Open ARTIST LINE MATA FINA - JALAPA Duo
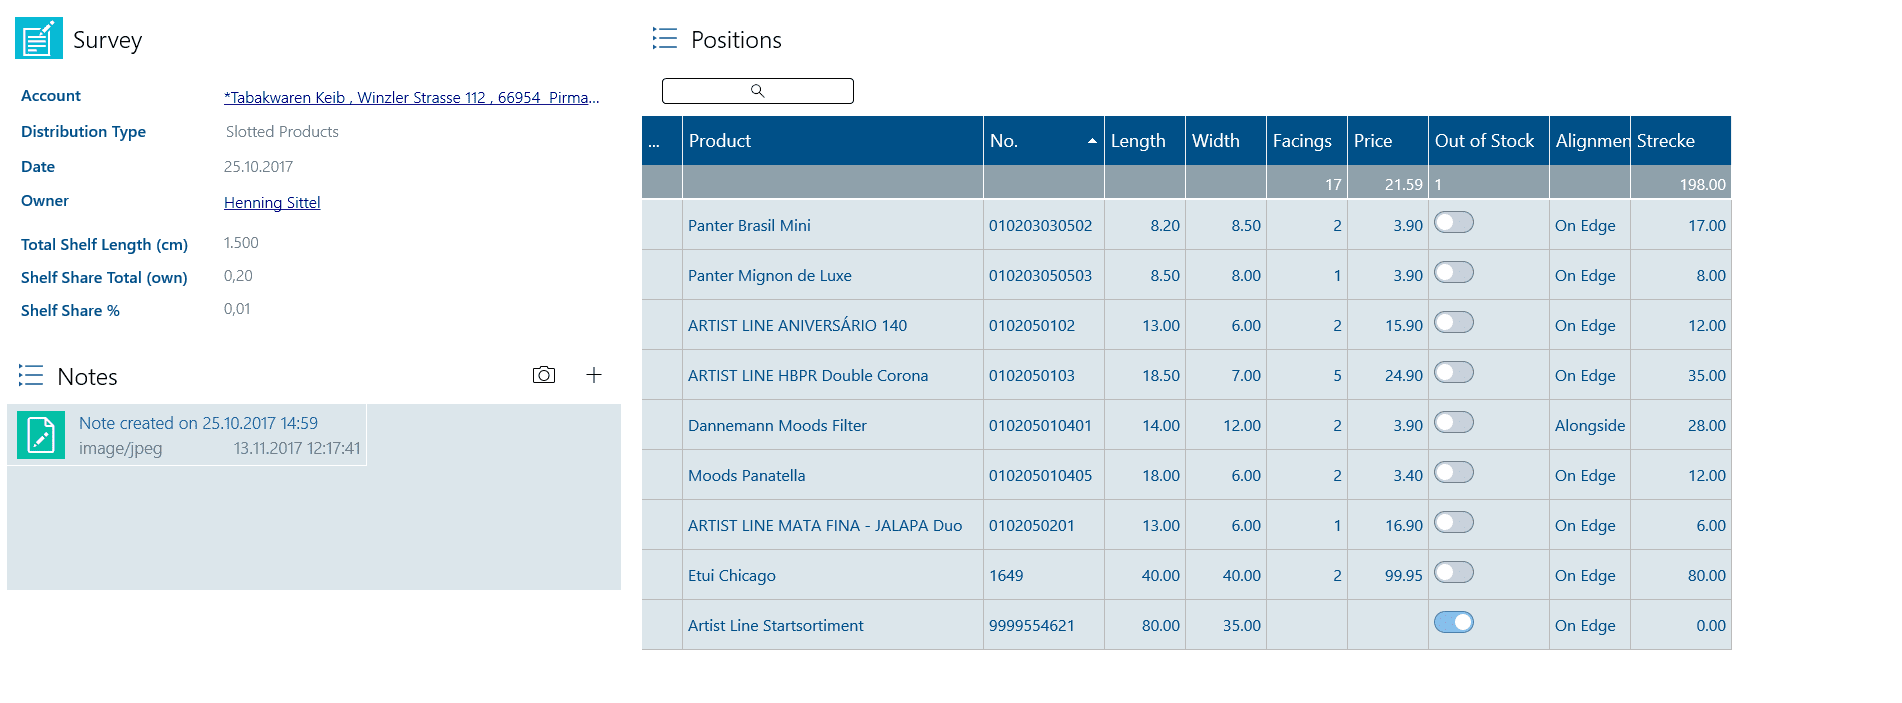 [825, 525]
